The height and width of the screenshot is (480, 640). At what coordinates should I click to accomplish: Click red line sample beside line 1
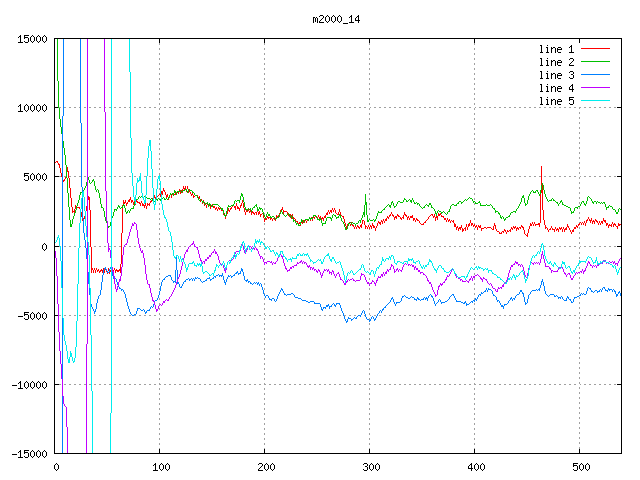pos(596,48)
